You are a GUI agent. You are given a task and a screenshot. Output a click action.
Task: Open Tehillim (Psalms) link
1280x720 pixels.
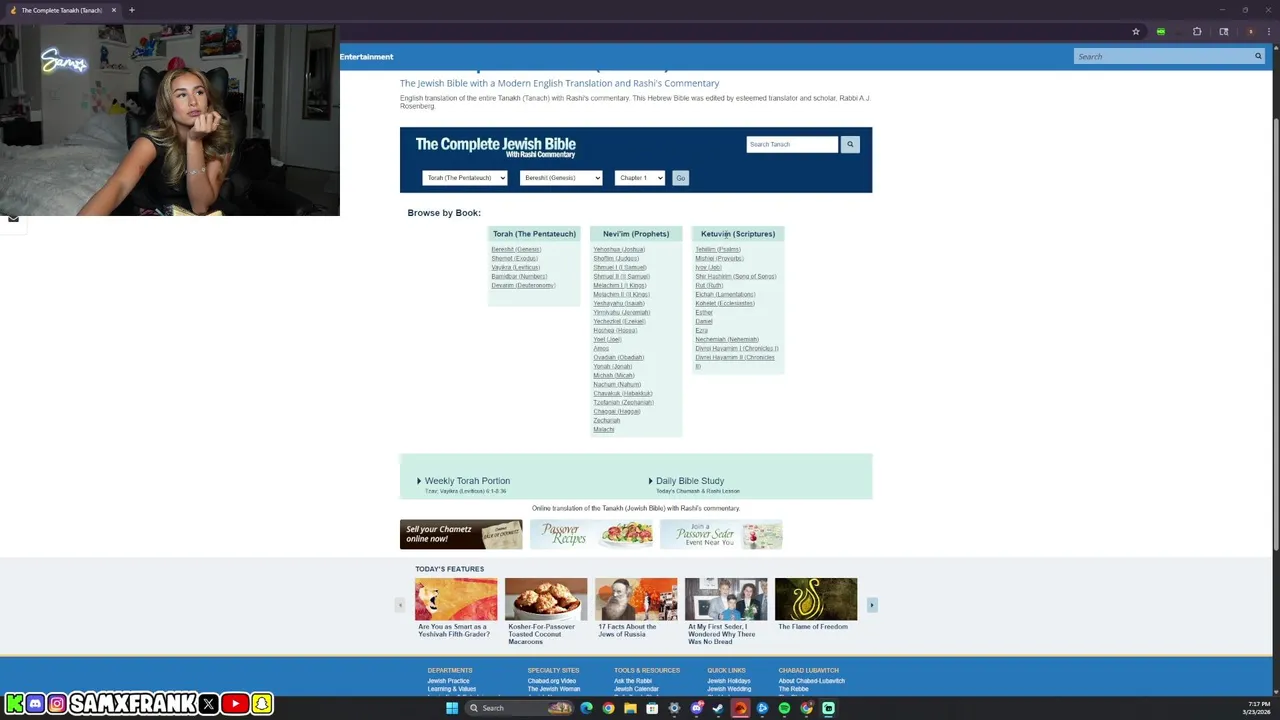(x=718, y=249)
